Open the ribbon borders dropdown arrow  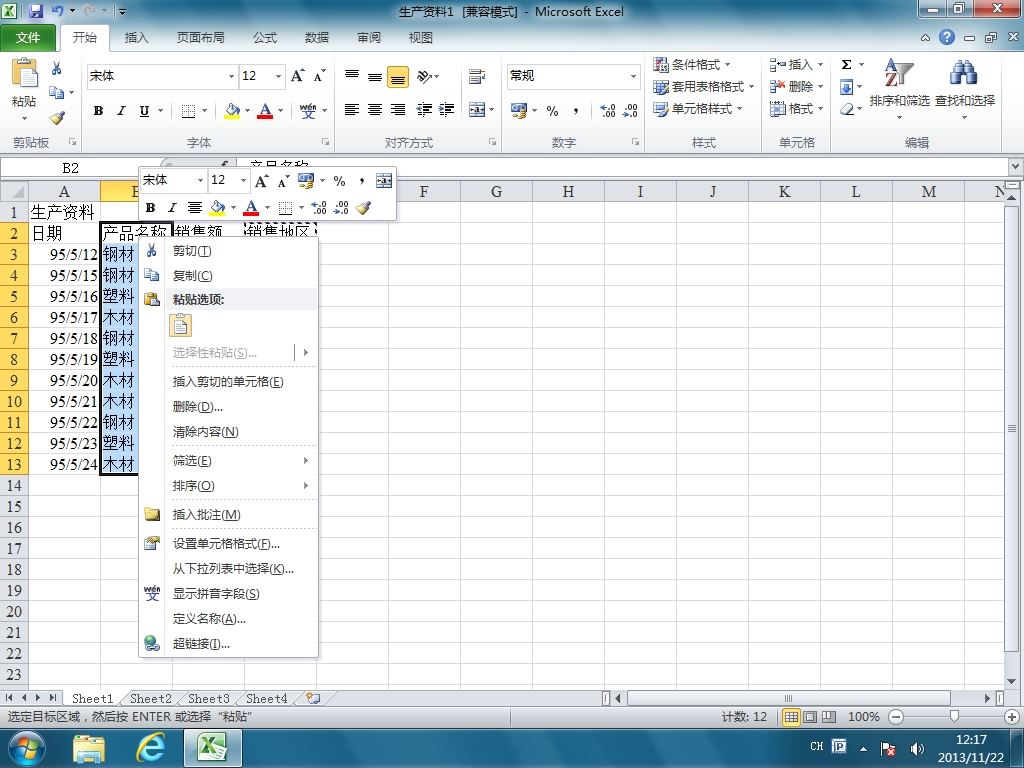204,110
